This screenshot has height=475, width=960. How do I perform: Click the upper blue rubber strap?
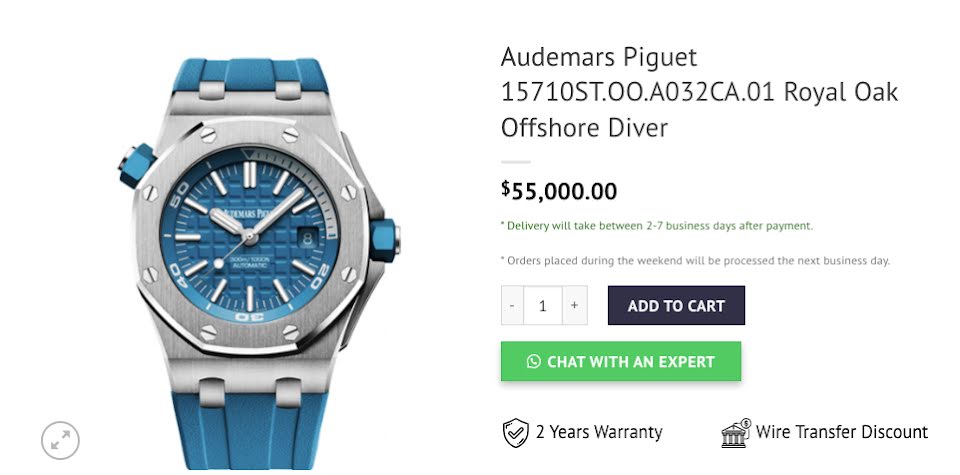249,78
